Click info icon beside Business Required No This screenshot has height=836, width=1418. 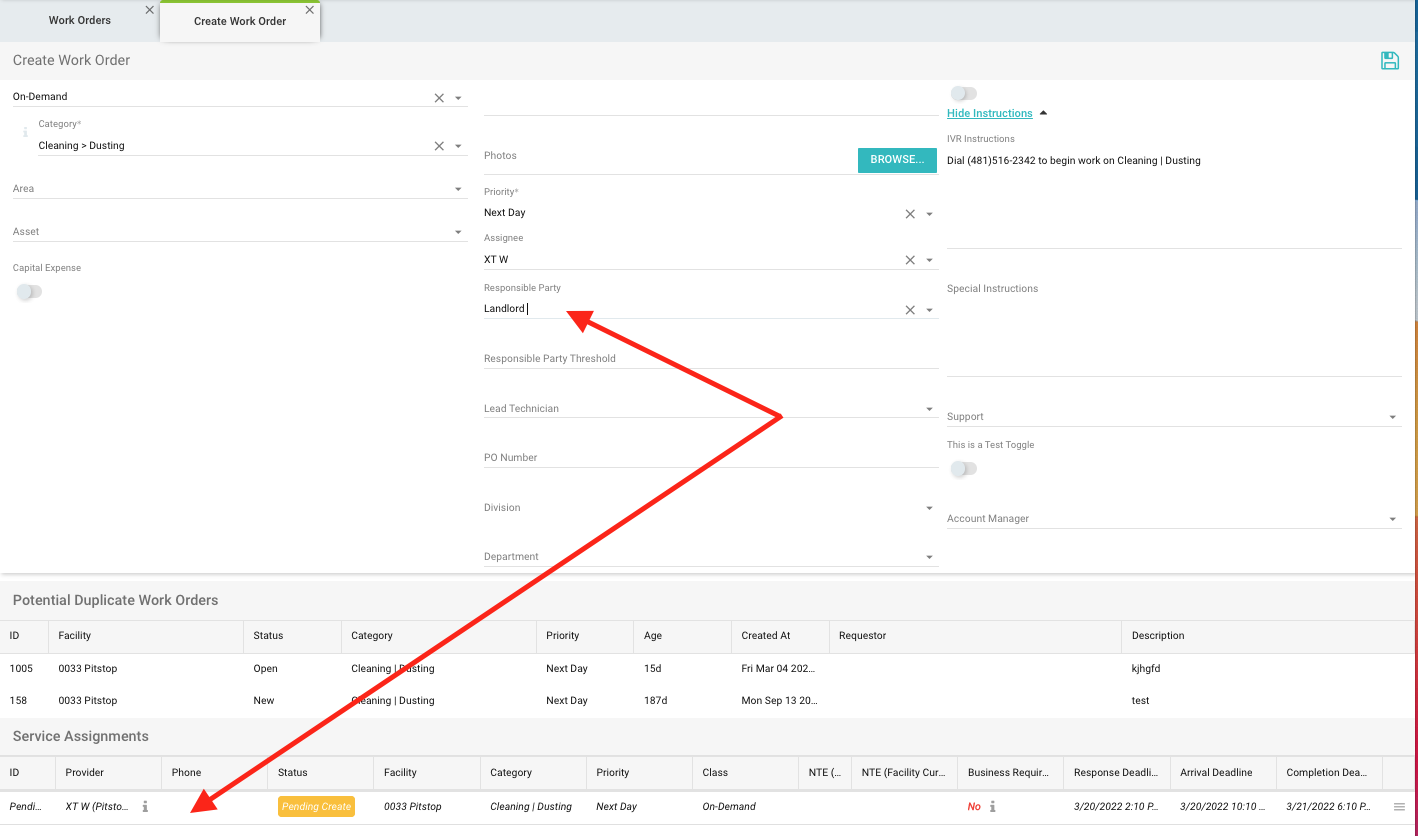(992, 807)
